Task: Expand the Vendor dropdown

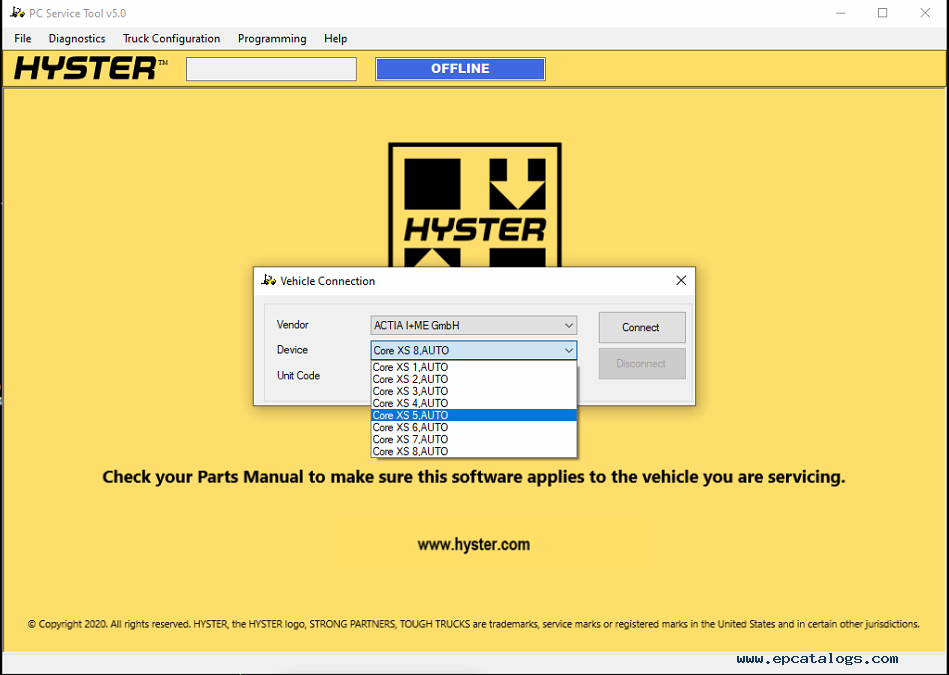Action: click(568, 325)
